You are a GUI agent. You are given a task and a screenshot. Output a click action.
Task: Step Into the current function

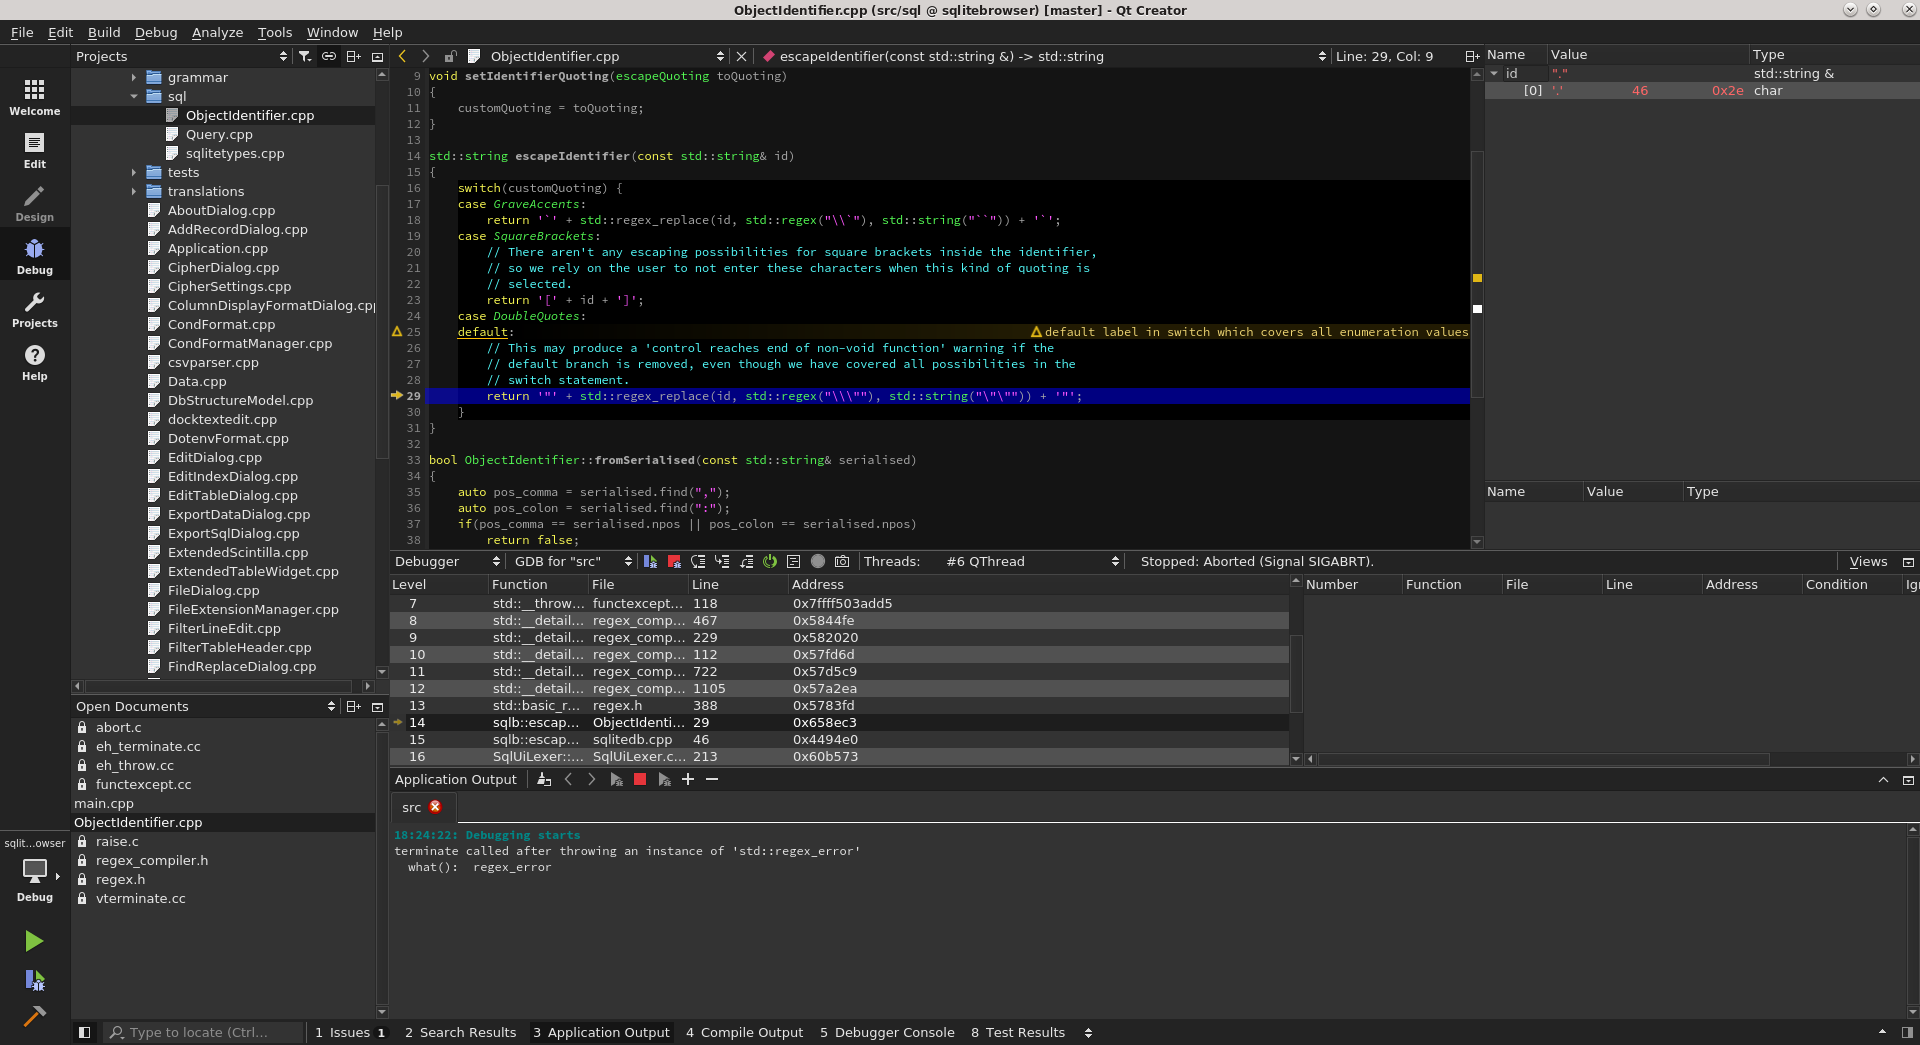[x=722, y=561]
